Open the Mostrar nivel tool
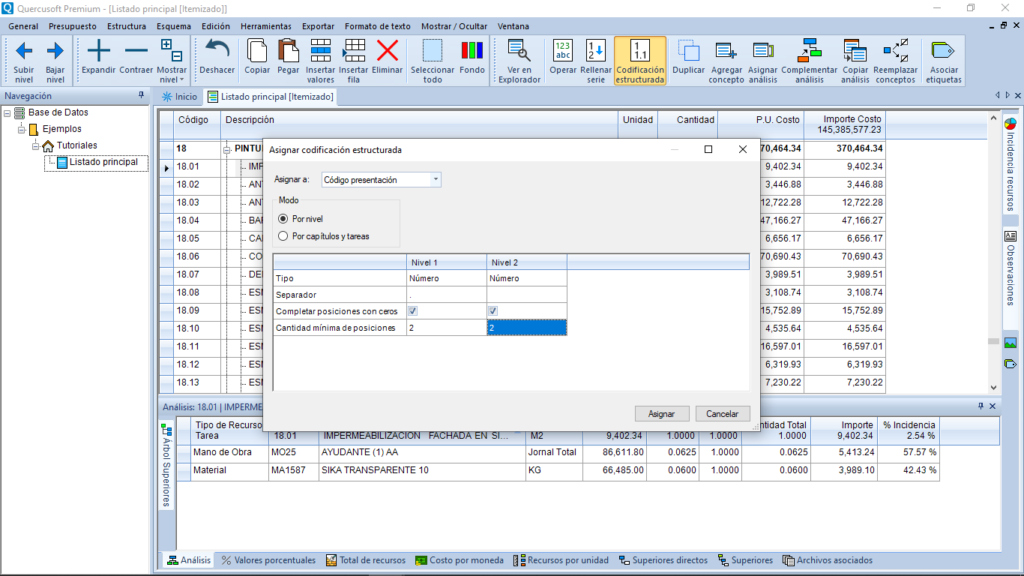Screen dimensions: 1024x576 (171, 61)
